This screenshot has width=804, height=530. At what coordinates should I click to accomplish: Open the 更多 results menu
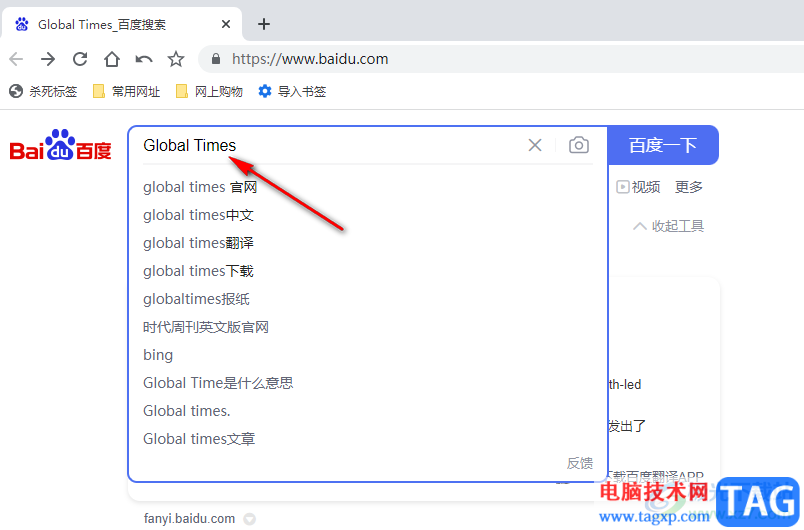pyautogui.click(x=689, y=187)
